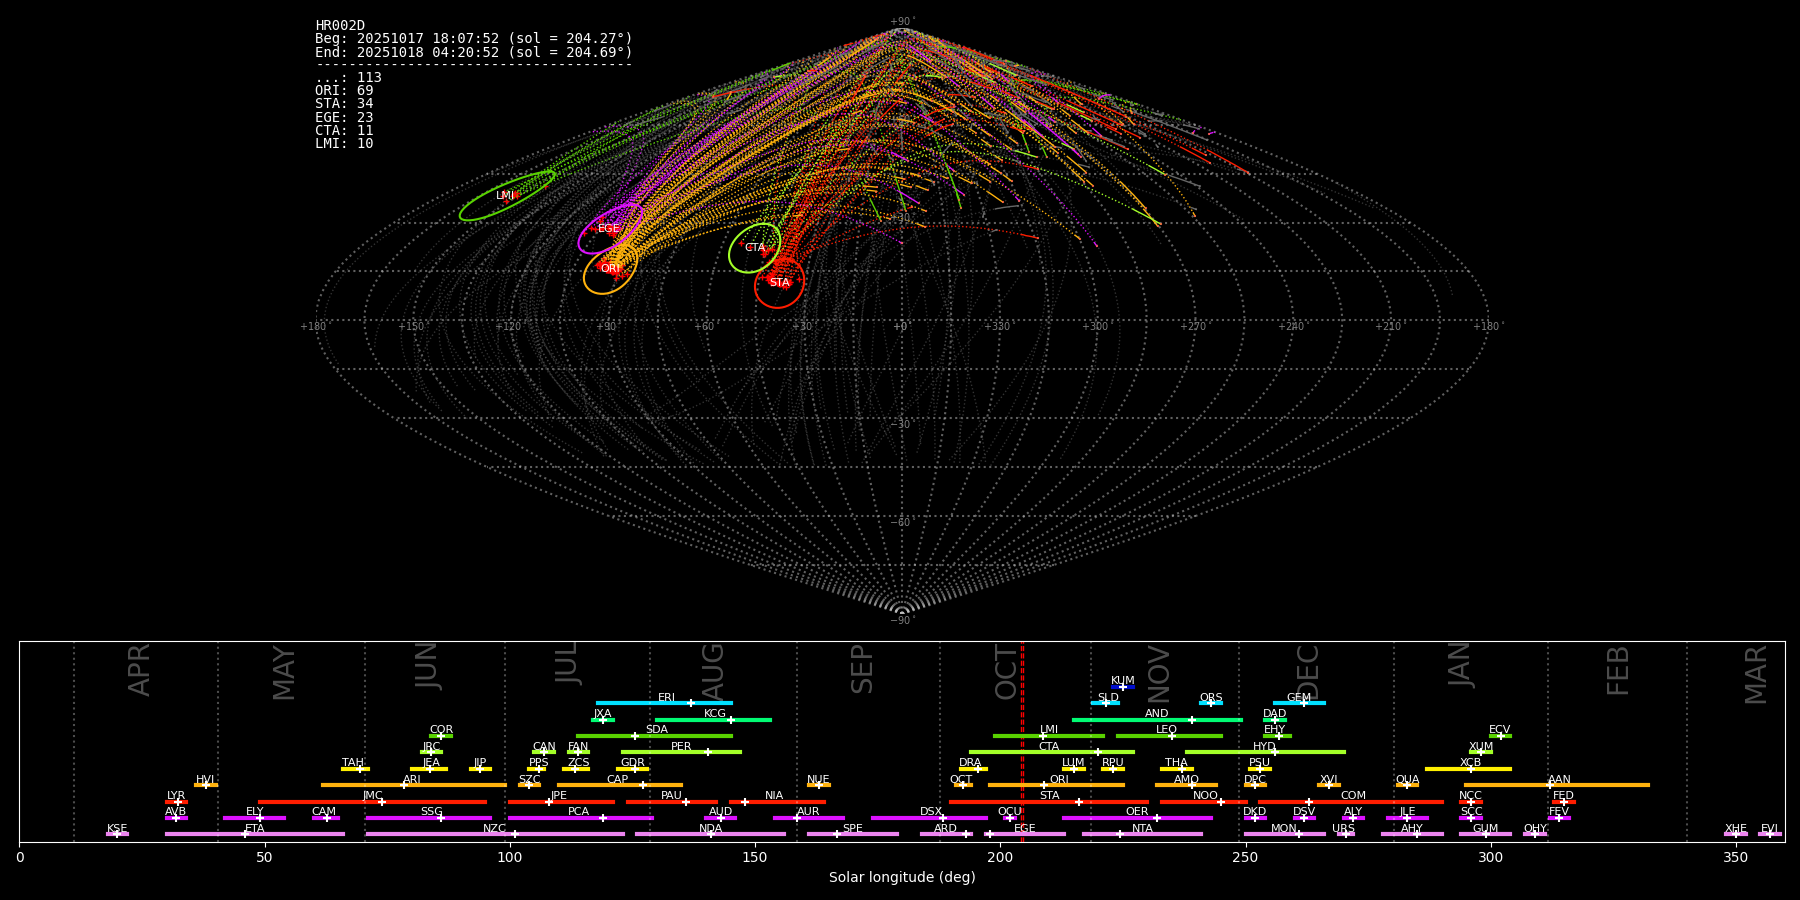Click the 'Solar longitude (deg)' axis title

902,878
